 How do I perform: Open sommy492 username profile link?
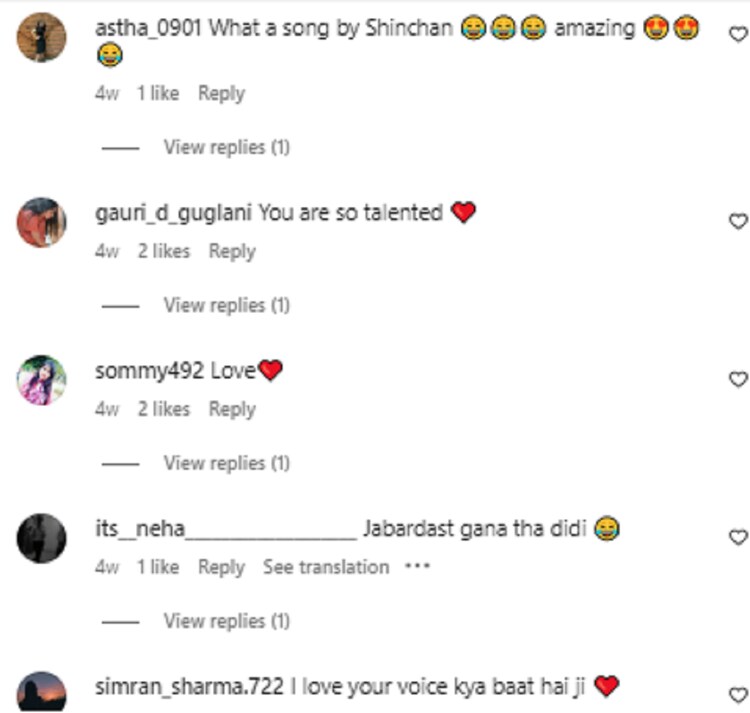point(149,372)
